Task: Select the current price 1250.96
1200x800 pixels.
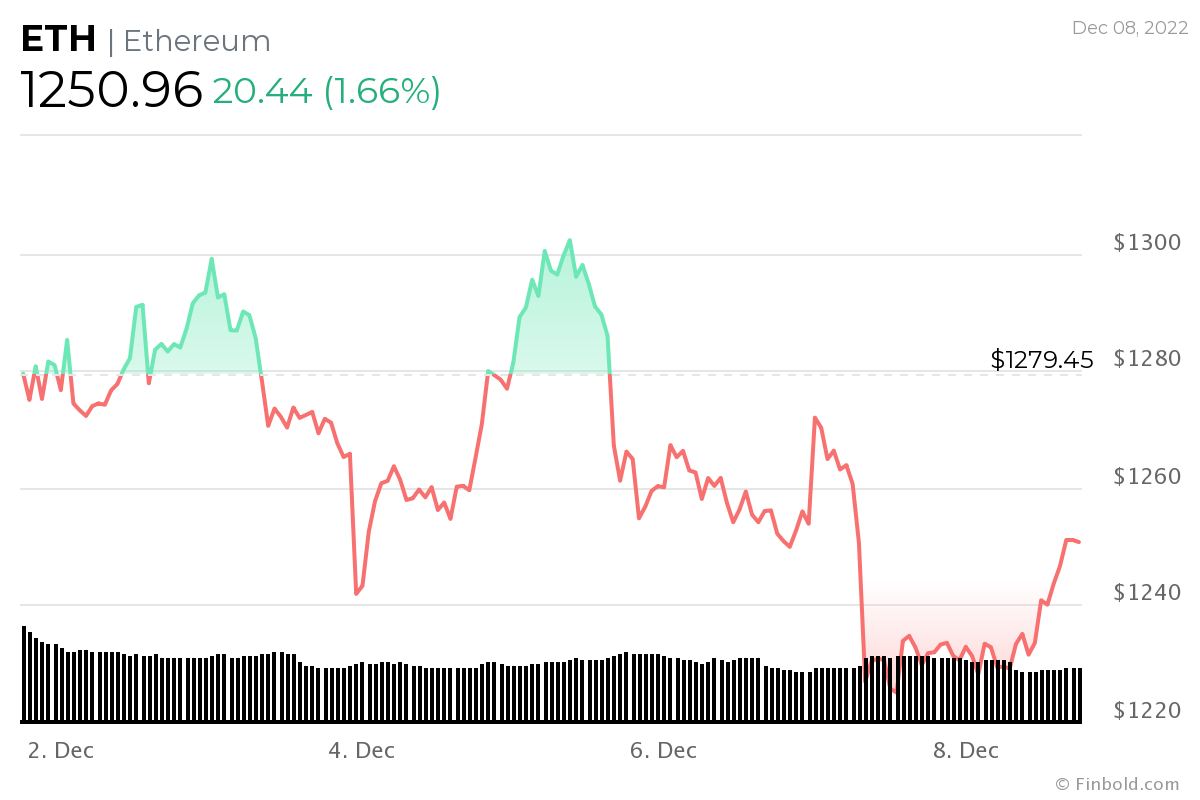Action: point(112,91)
